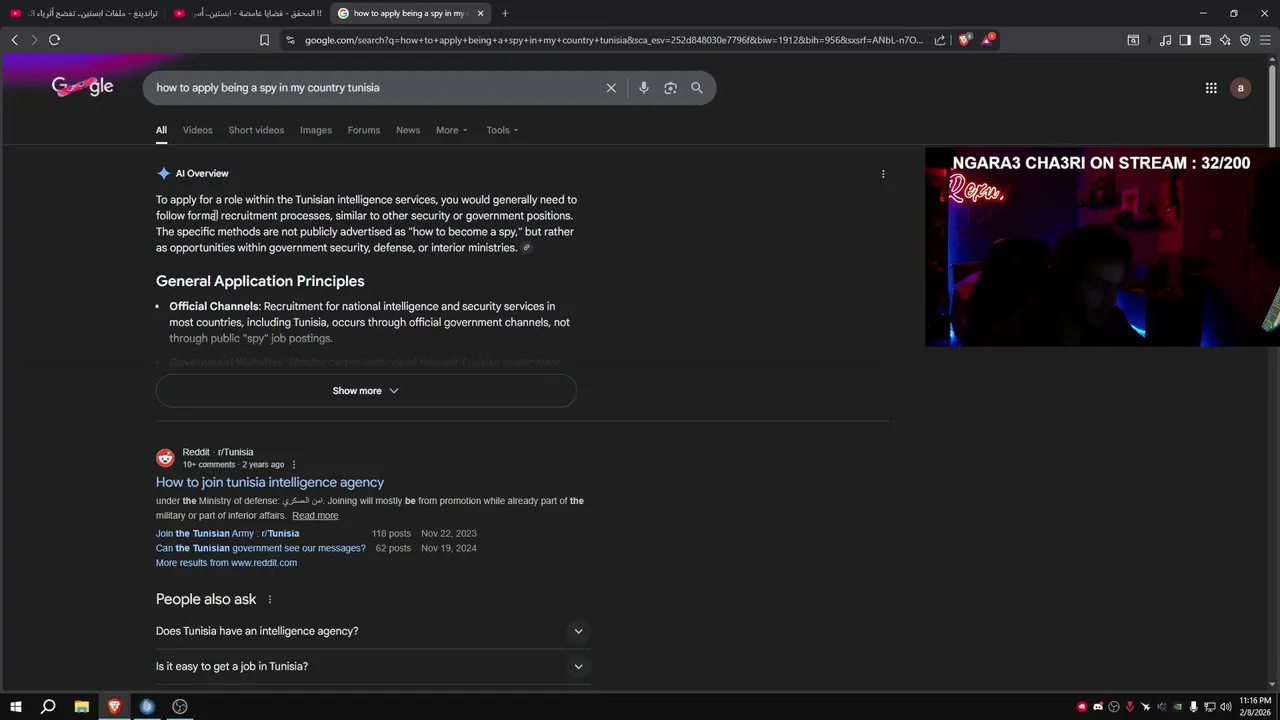This screenshot has width=1280, height=720.
Task: Open the More search filters dropdown
Action: pyautogui.click(x=451, y=130)
